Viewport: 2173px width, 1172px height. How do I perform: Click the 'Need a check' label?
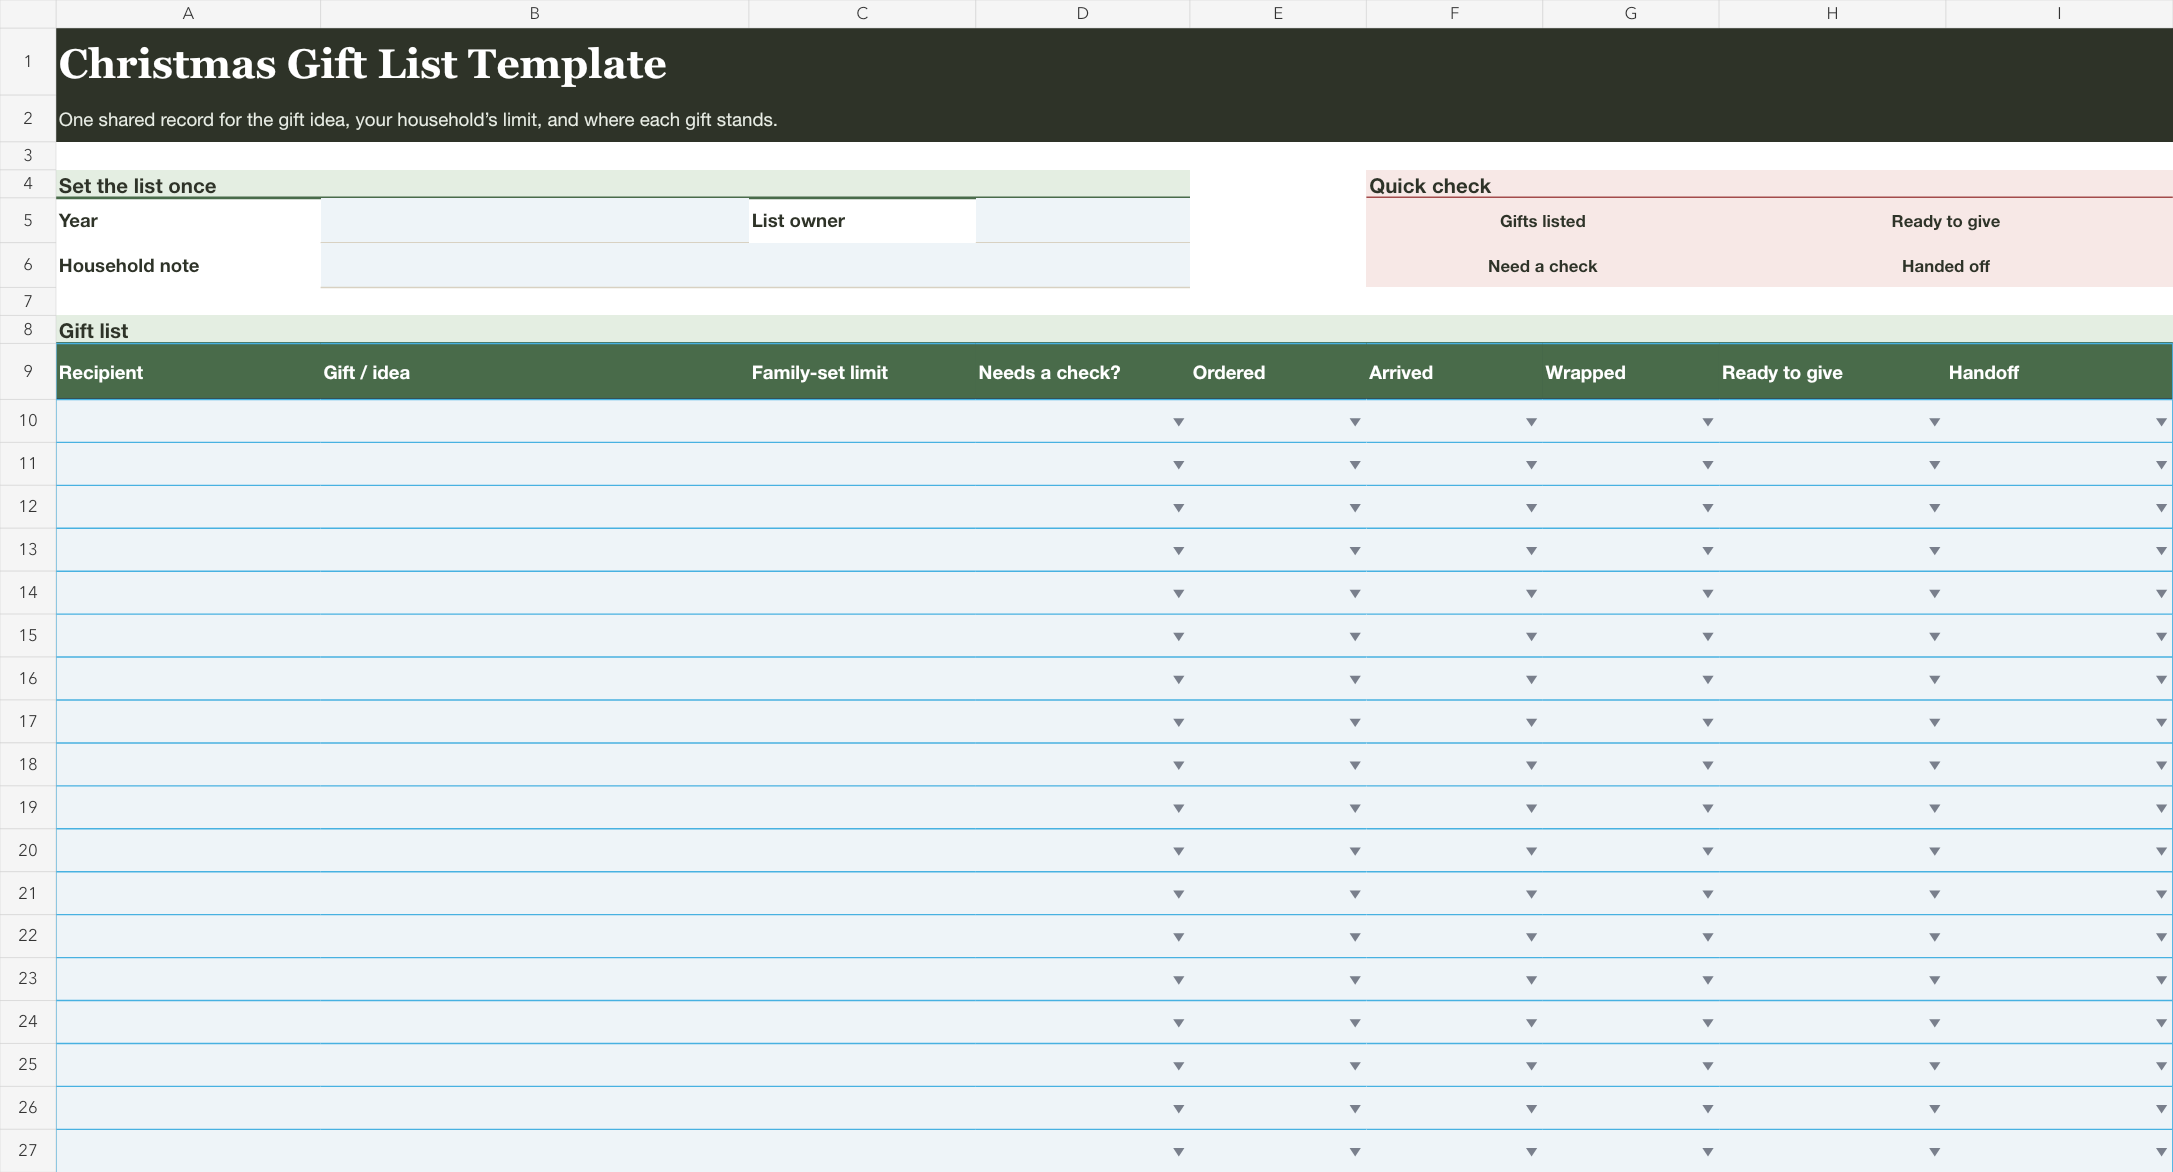coord(1542,266)
